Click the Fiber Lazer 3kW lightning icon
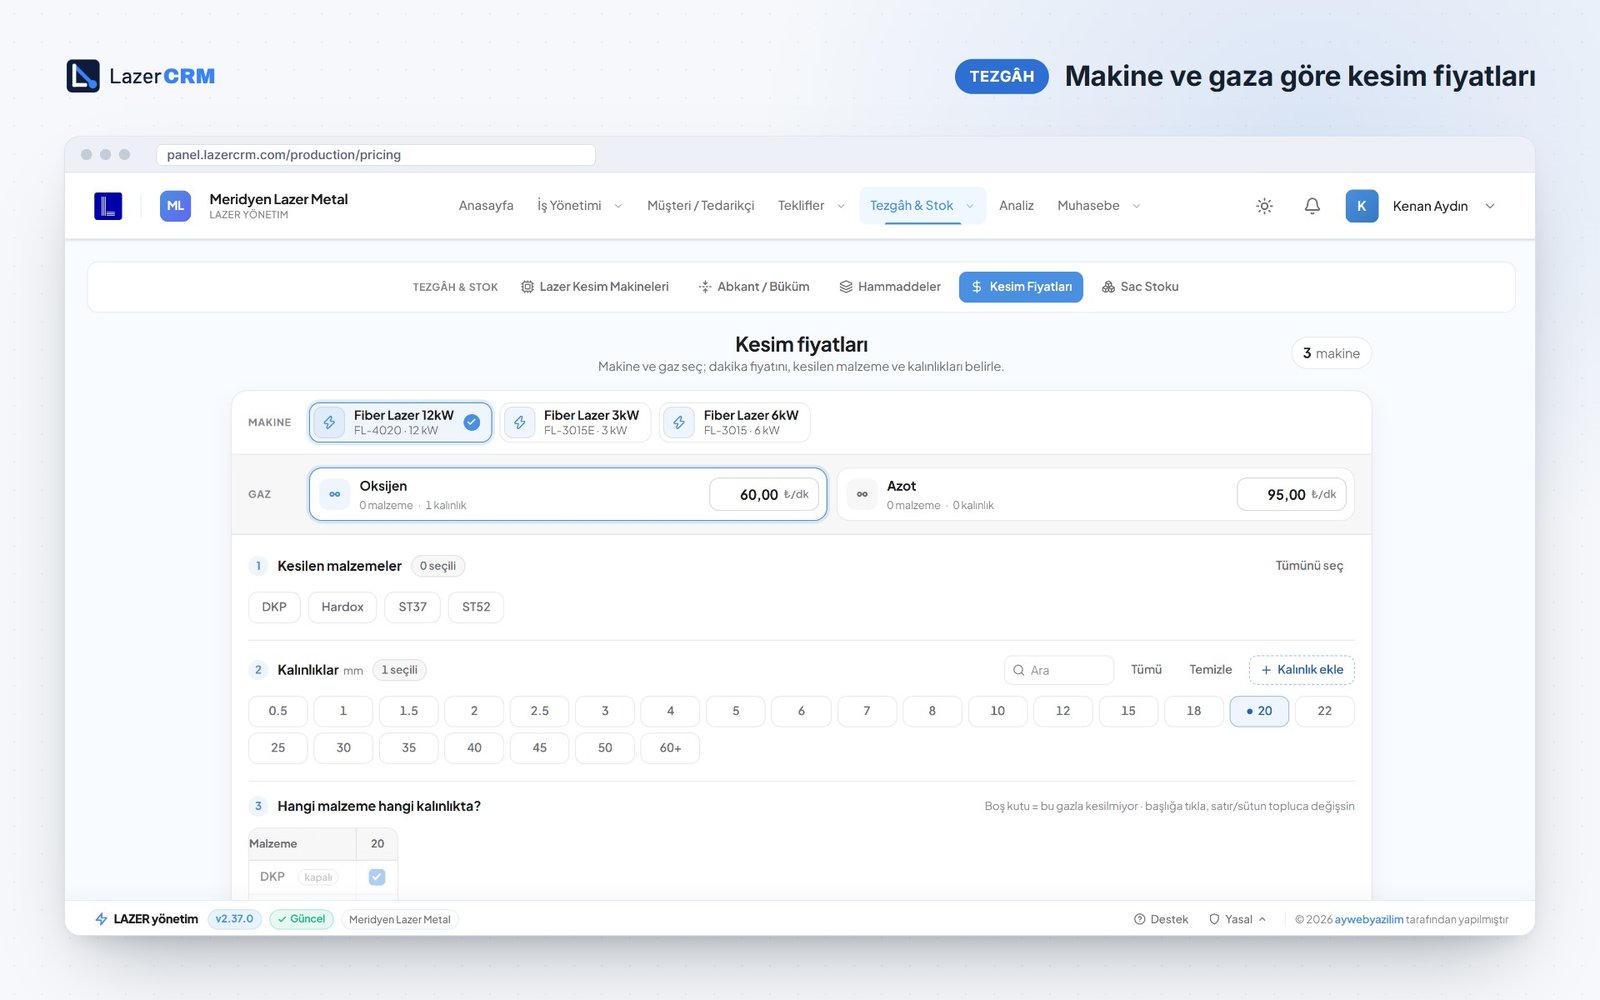 (520, 423)
